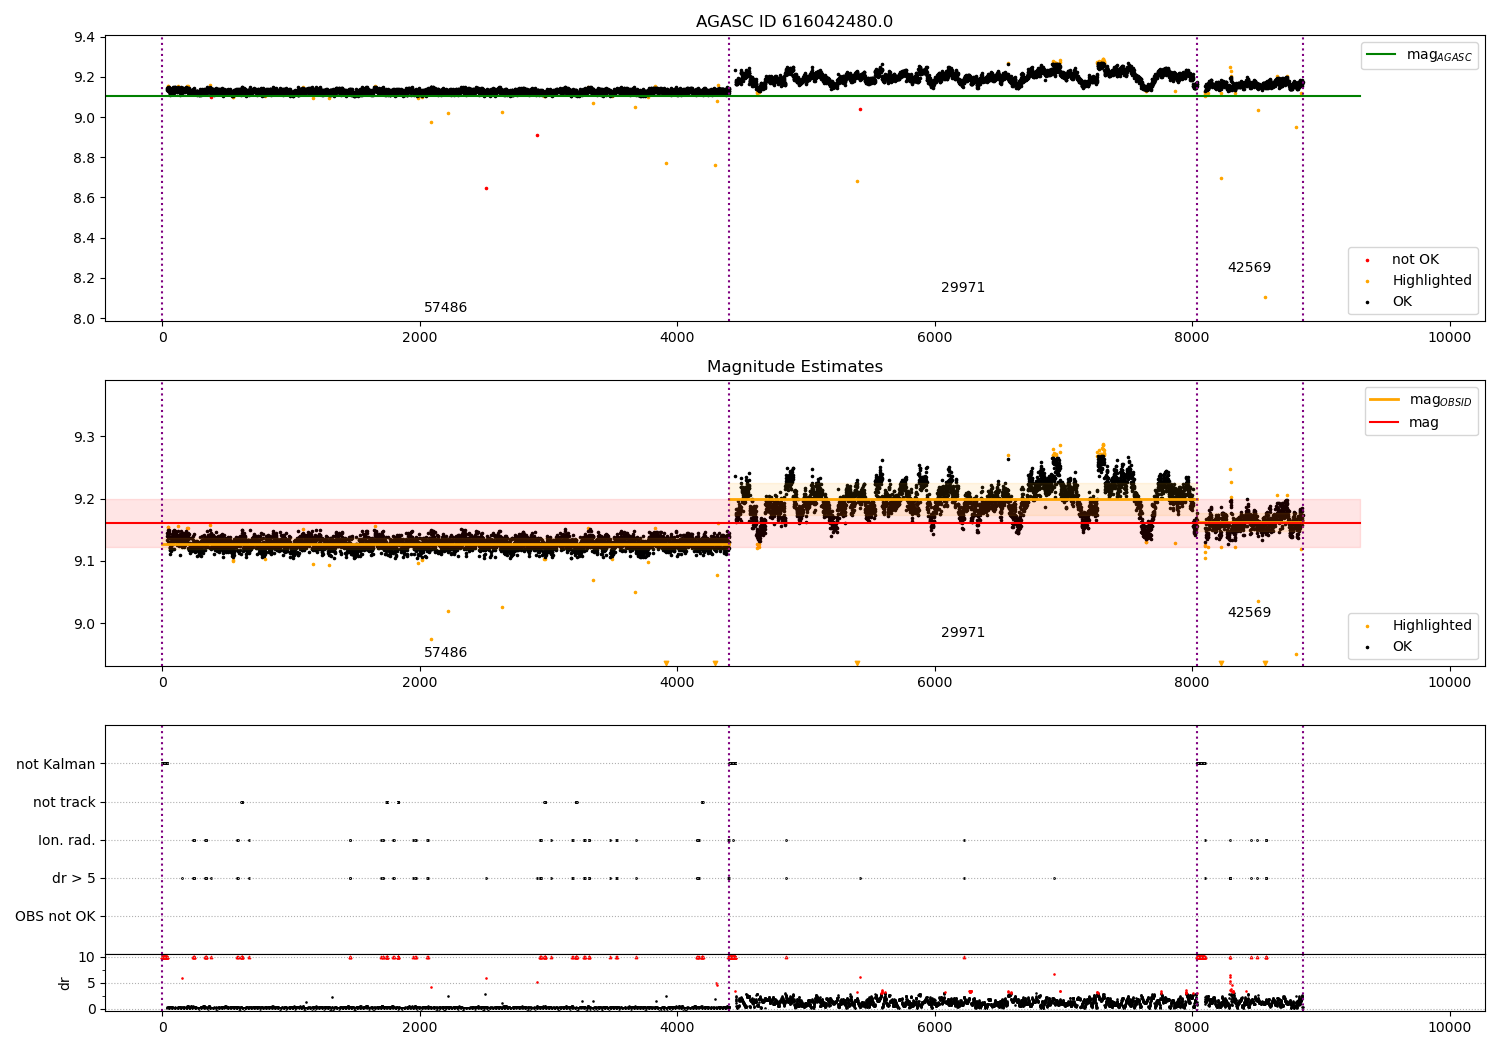Click the 'dr' y-axis label

coord(65,983)
